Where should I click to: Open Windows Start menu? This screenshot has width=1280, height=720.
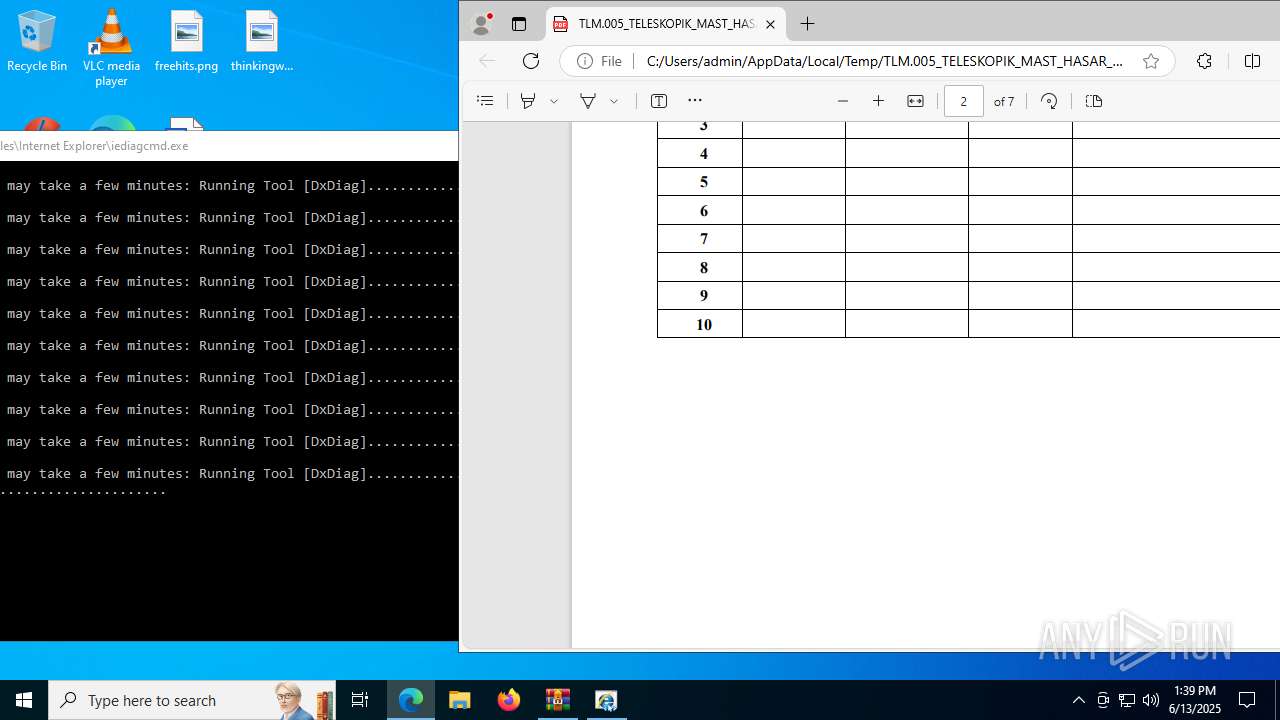point(24,700)
